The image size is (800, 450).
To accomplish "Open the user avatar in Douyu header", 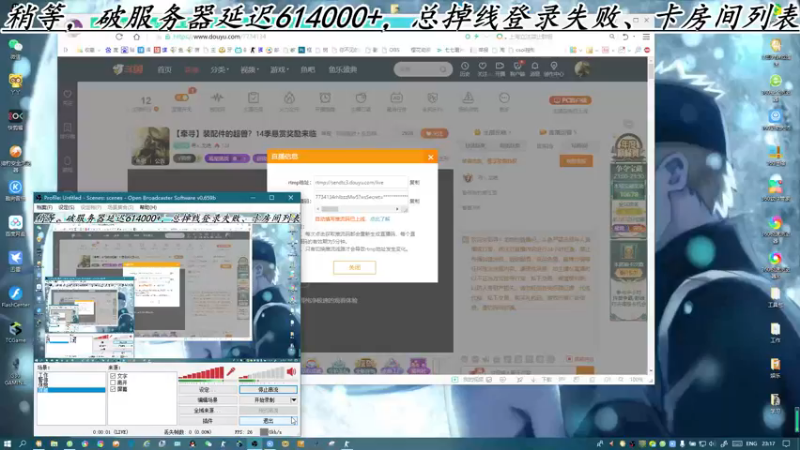I will pyautogui.click(x=583, y=69).
